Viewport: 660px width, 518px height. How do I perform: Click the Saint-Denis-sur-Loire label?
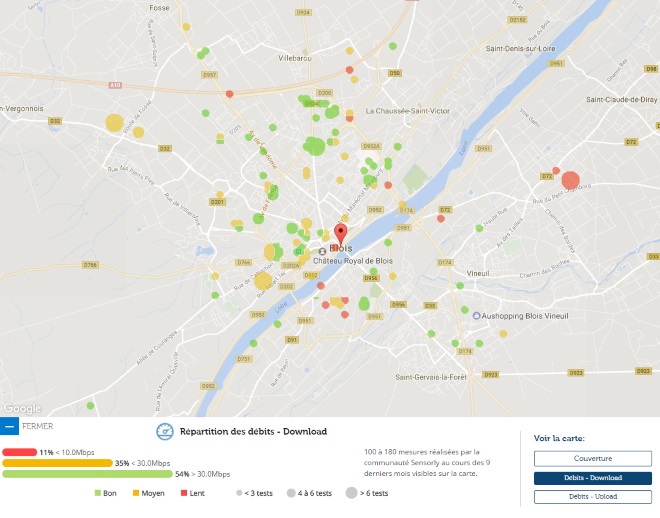(520, 48)
